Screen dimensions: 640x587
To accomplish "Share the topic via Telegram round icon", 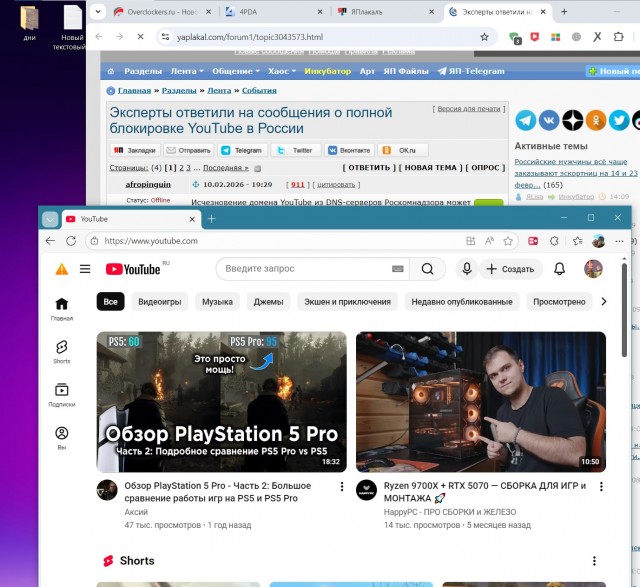I will [x=526, y=120].
